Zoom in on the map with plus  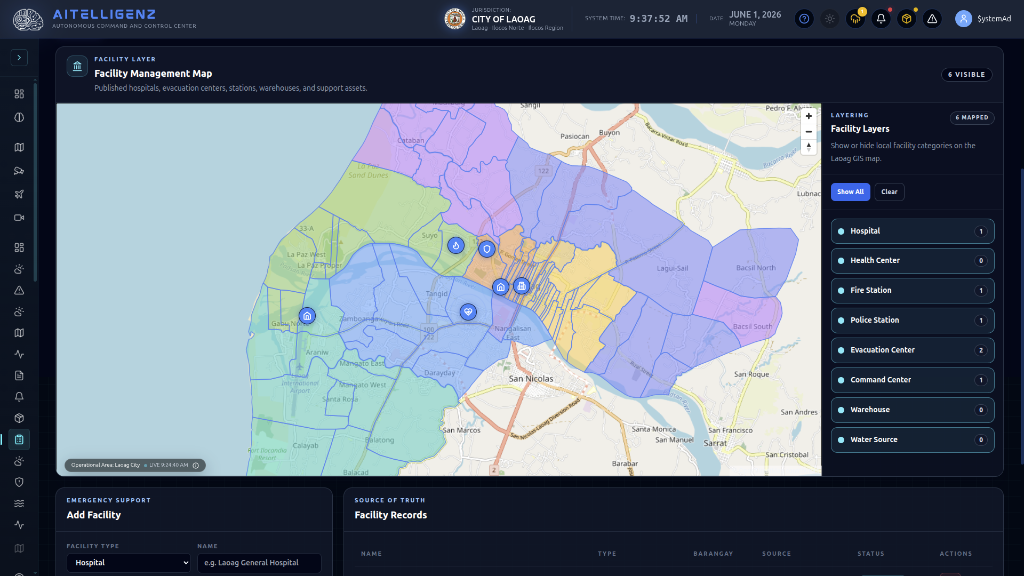pyautogui.click(x=808, y=116)
